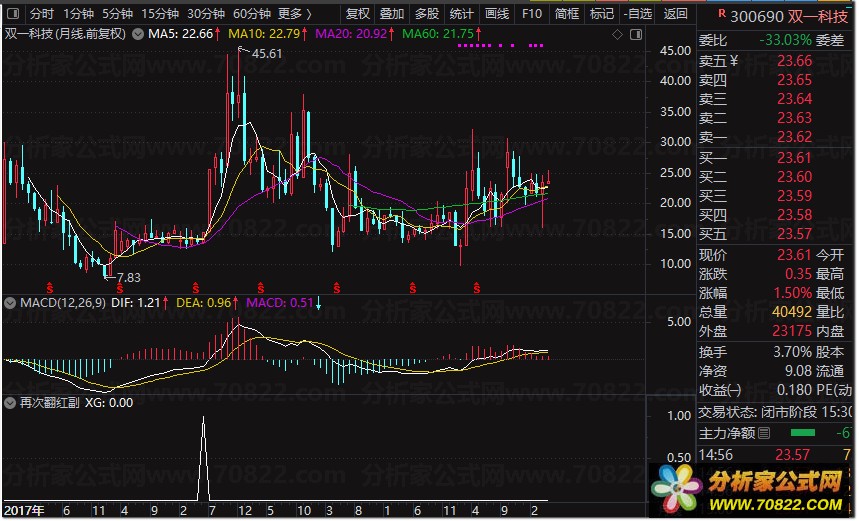Click the 外盘 23175 value
The image size is (859, 521).
792,331
